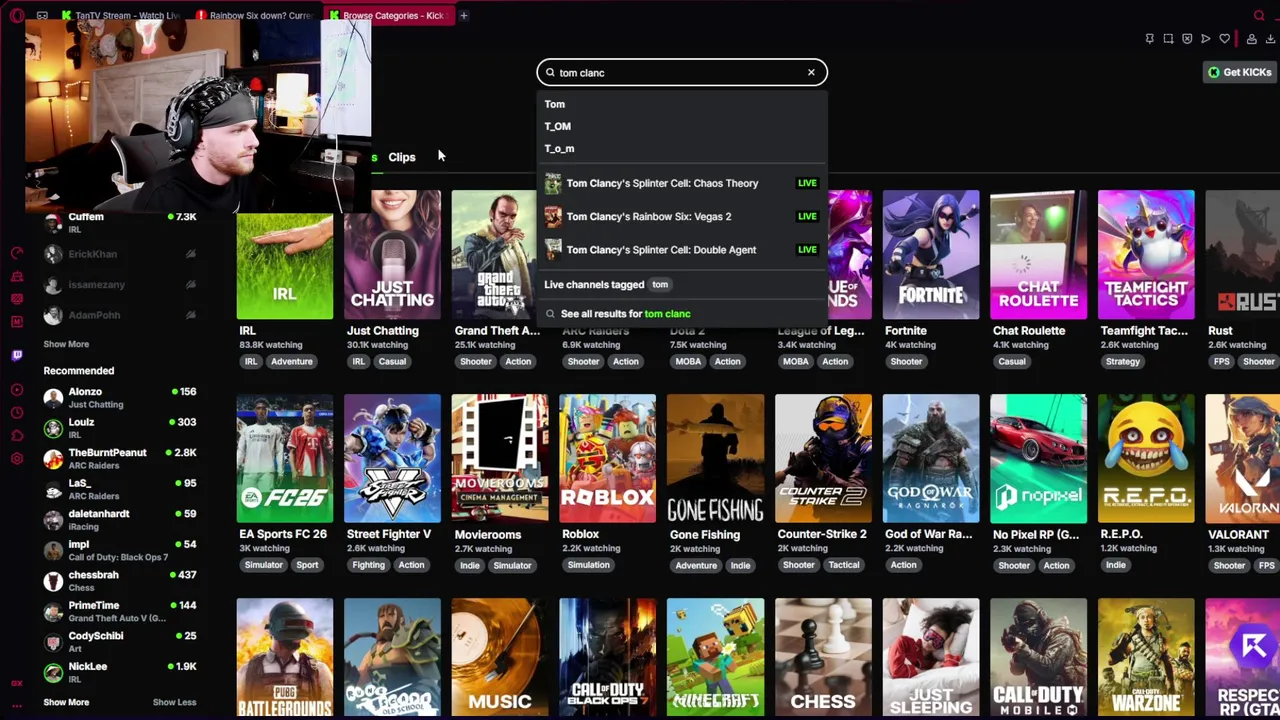Choose the 'Tom' search suggestion

[555, 104]
